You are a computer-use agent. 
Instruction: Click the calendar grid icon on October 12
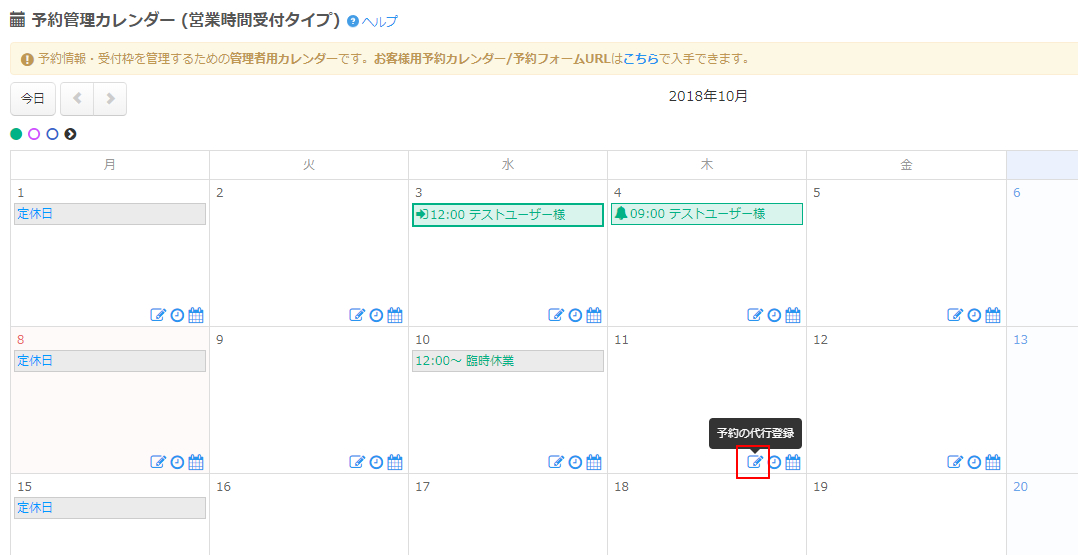pos(992,462)
